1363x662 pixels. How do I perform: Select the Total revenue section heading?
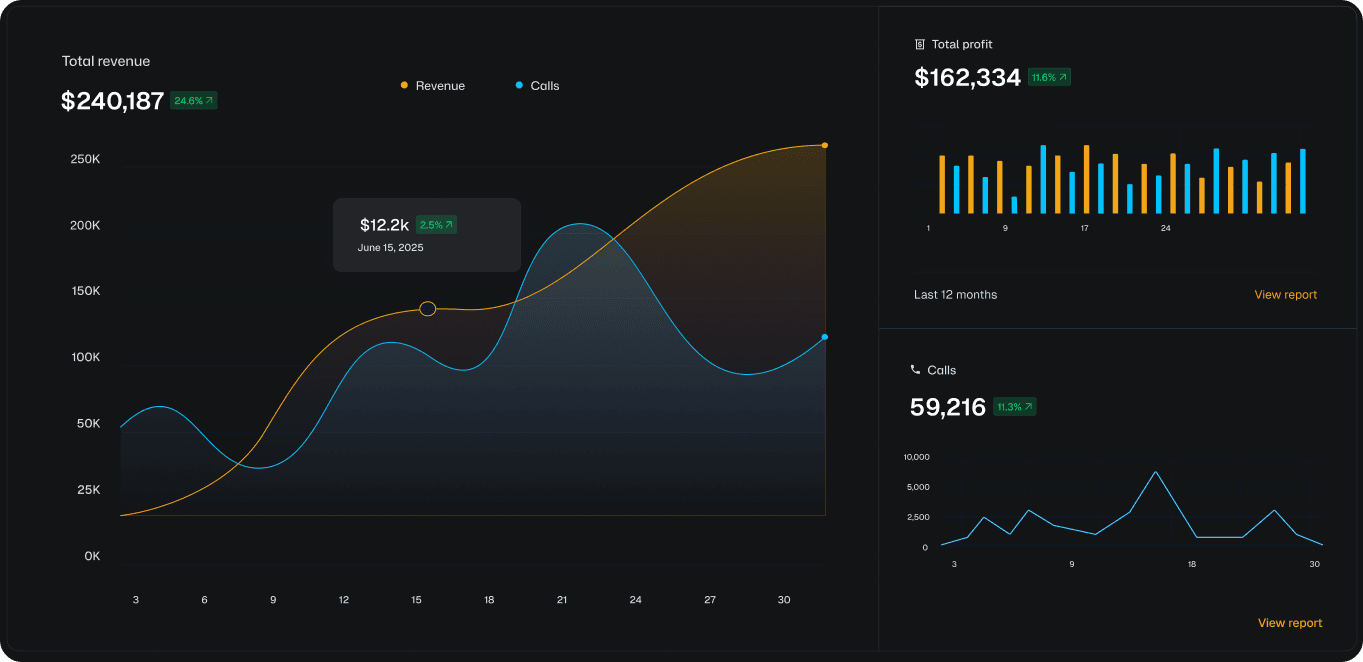[x=105, y=60]
